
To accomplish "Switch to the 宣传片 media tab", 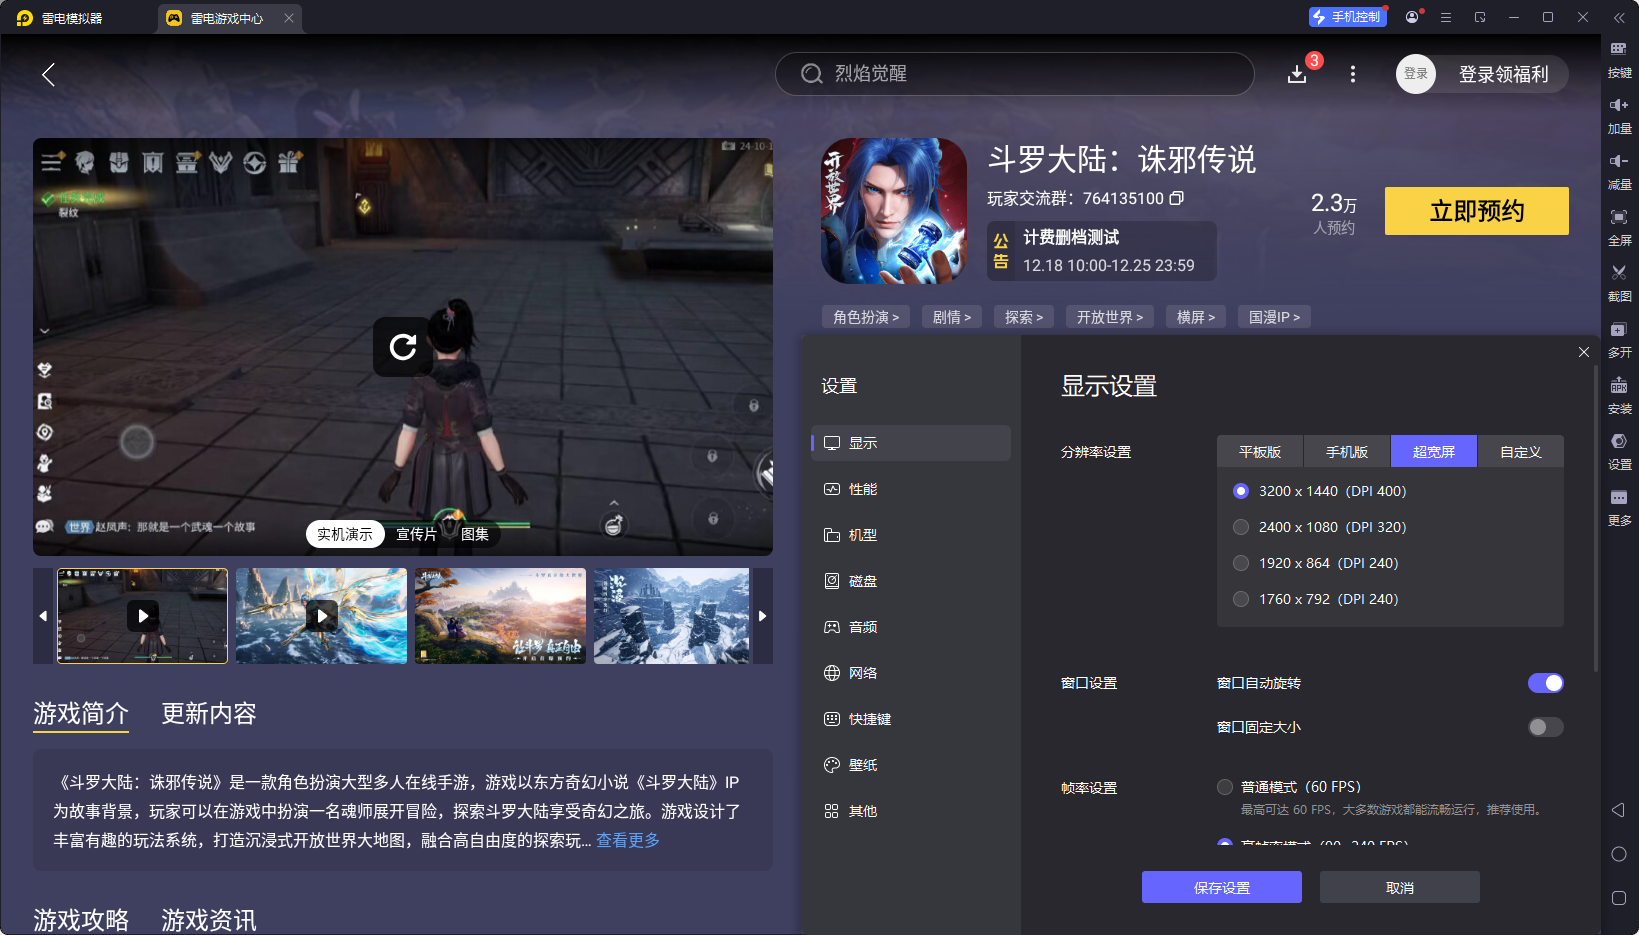I will (416, 533).
